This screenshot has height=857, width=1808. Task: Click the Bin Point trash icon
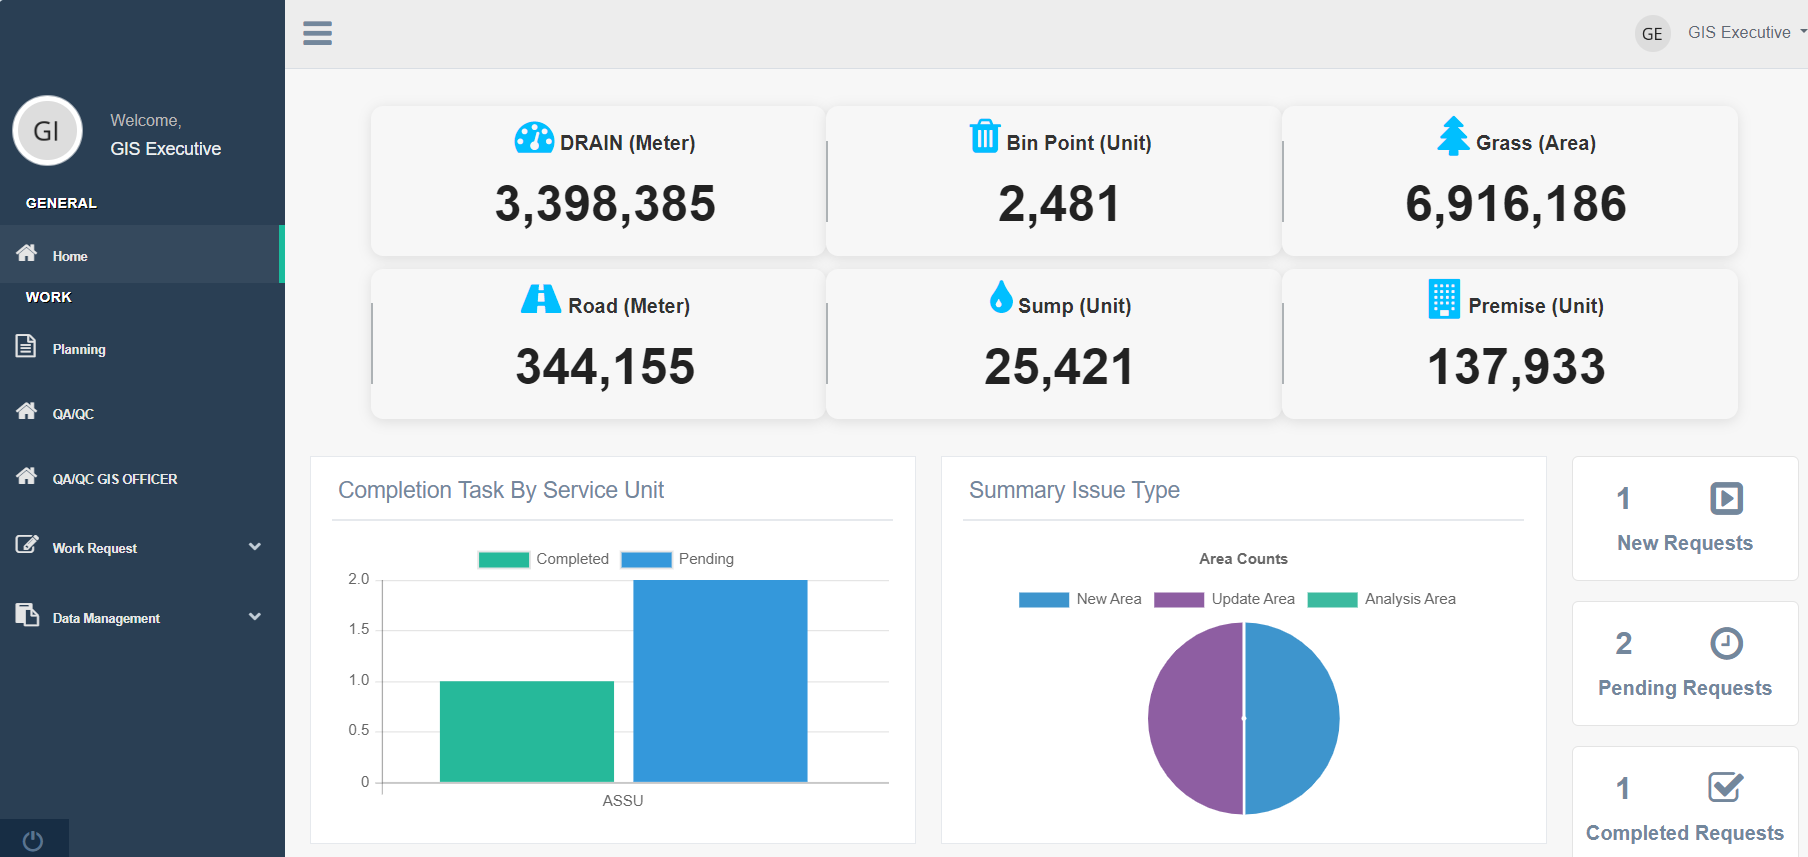coord(984,136)
